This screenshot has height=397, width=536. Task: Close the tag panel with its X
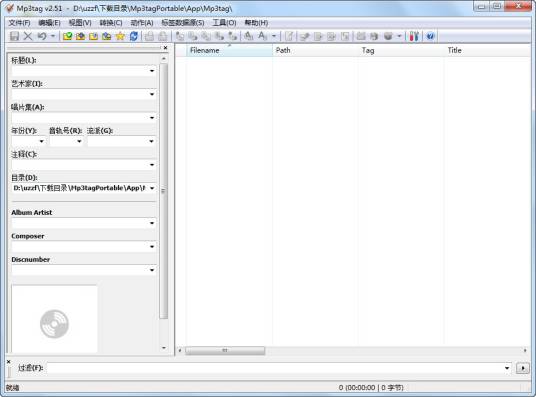tap(165, 48)
